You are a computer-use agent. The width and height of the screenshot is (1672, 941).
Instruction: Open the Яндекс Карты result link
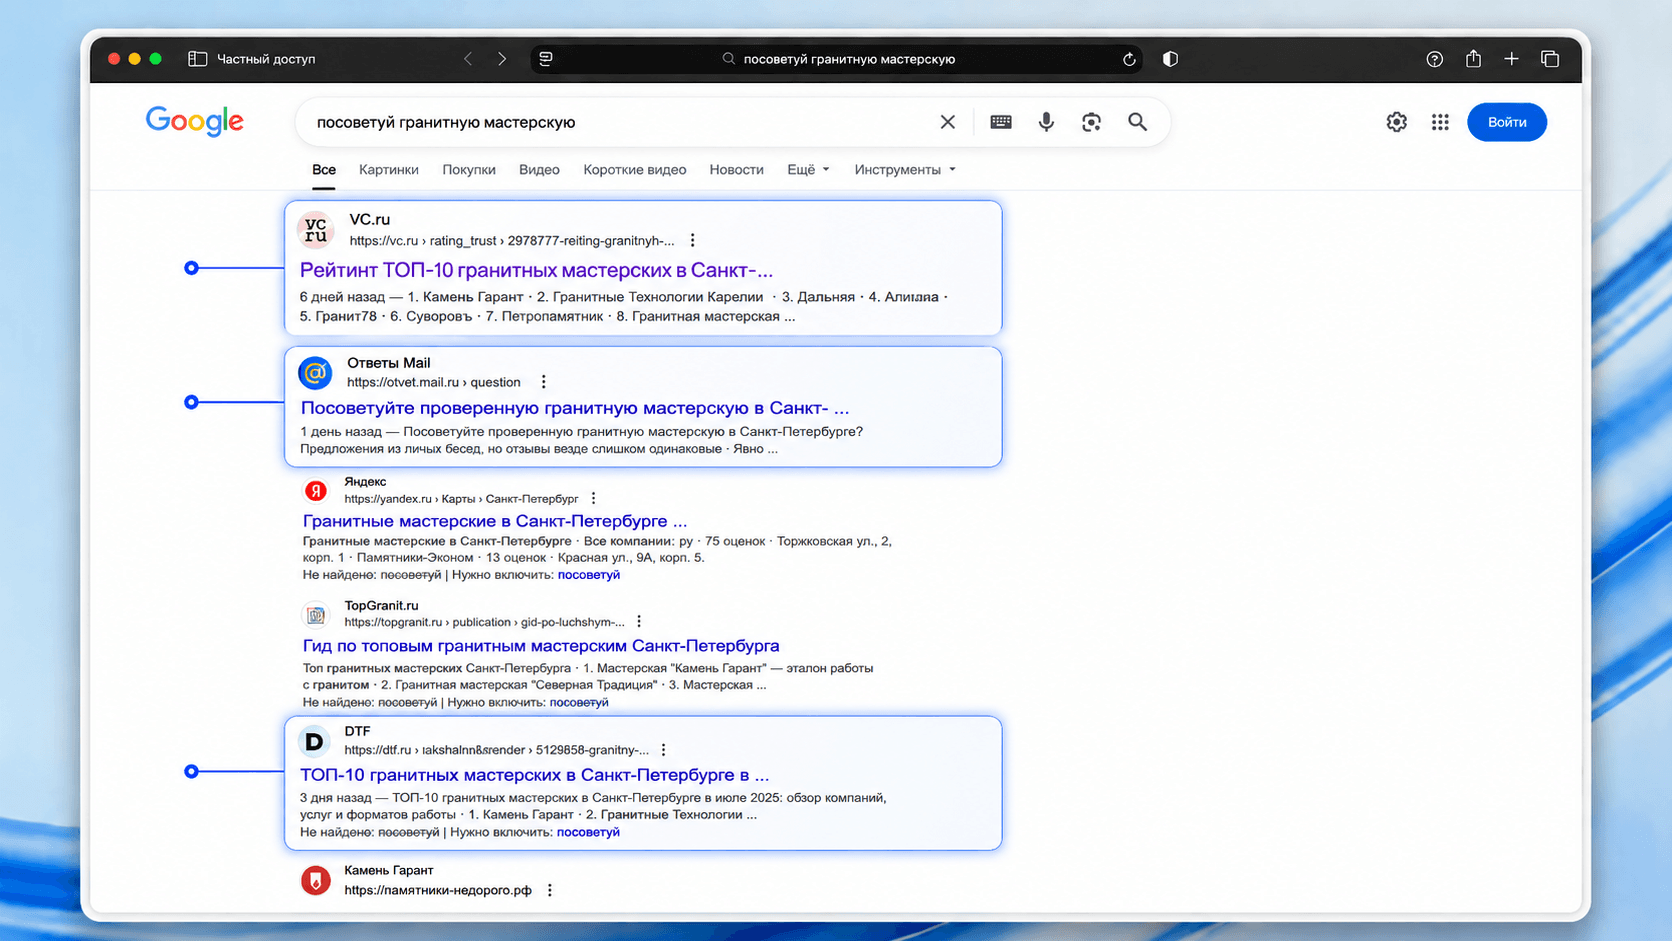point(495,521)
